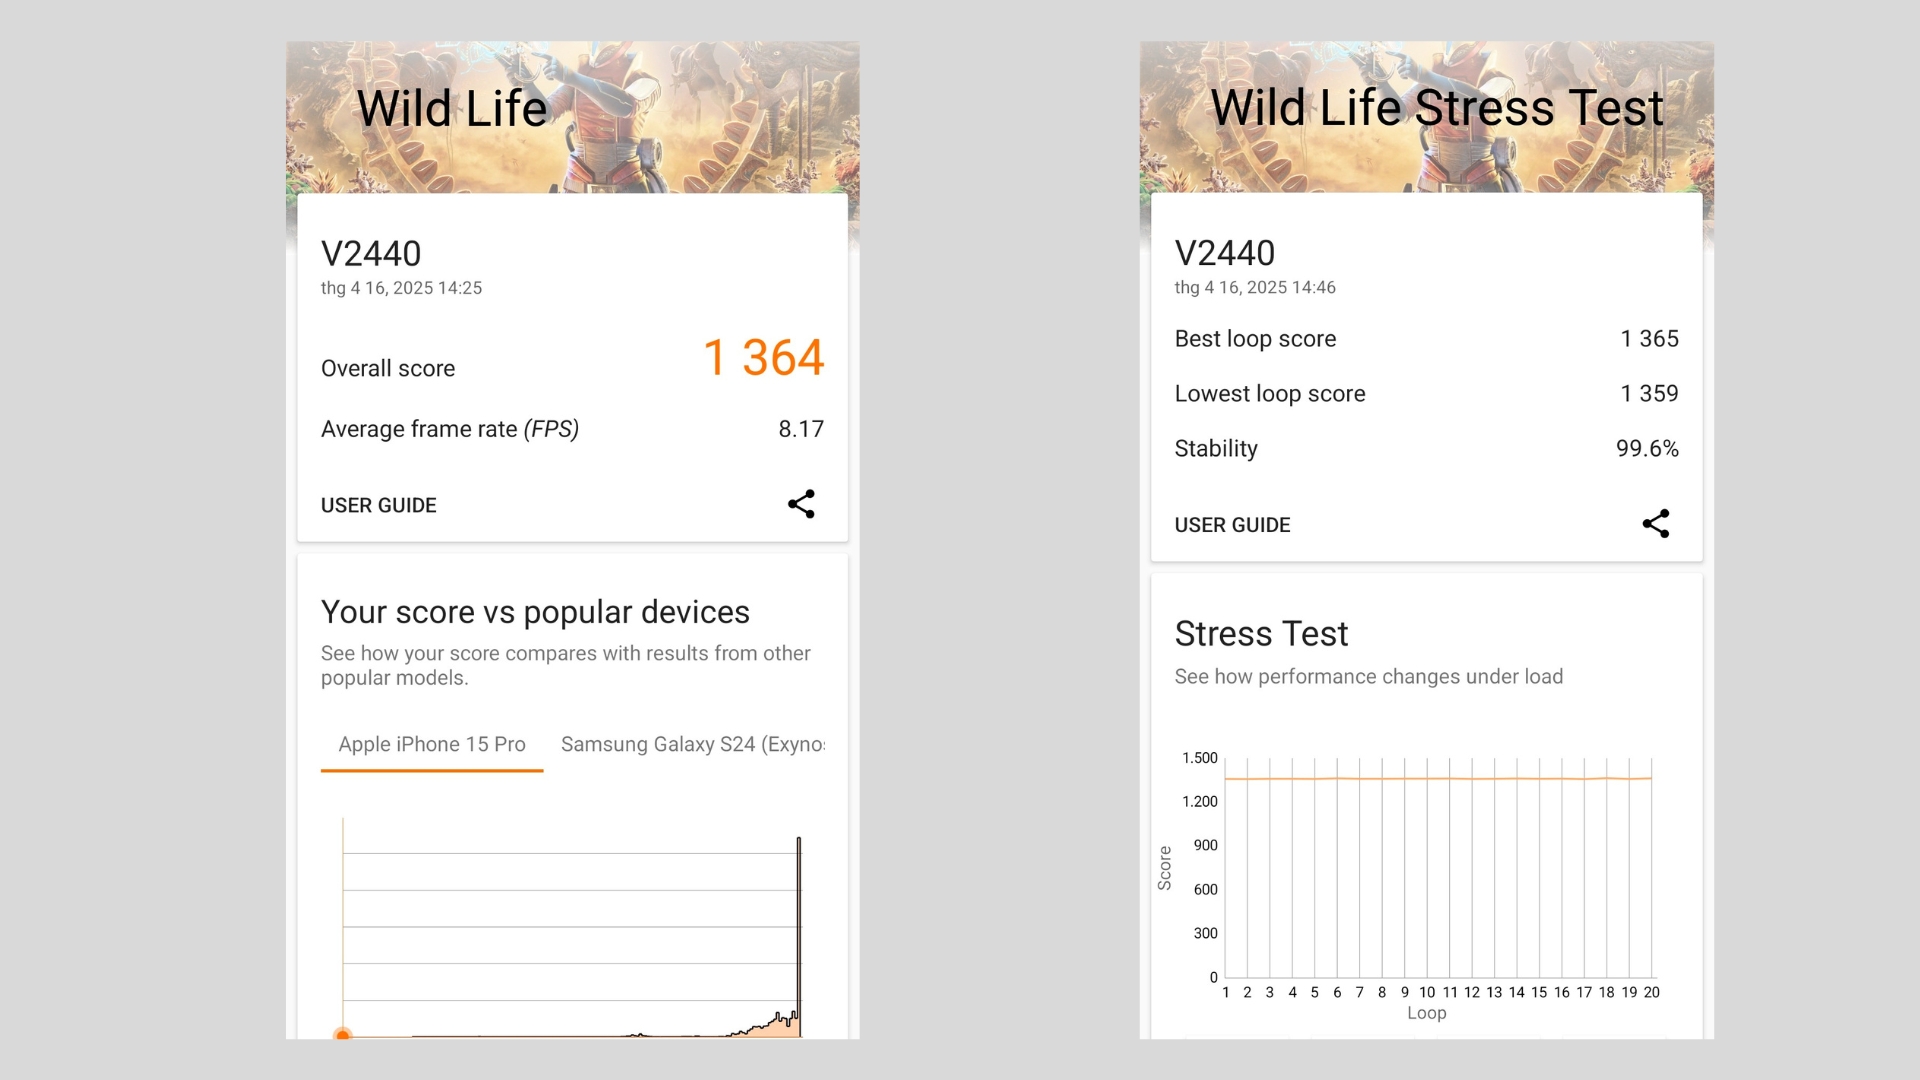The width and height of the screenshot is (1920, 1080).
Task: Click the 300 tick on the Score axis
Action: tap(1205, 934)
